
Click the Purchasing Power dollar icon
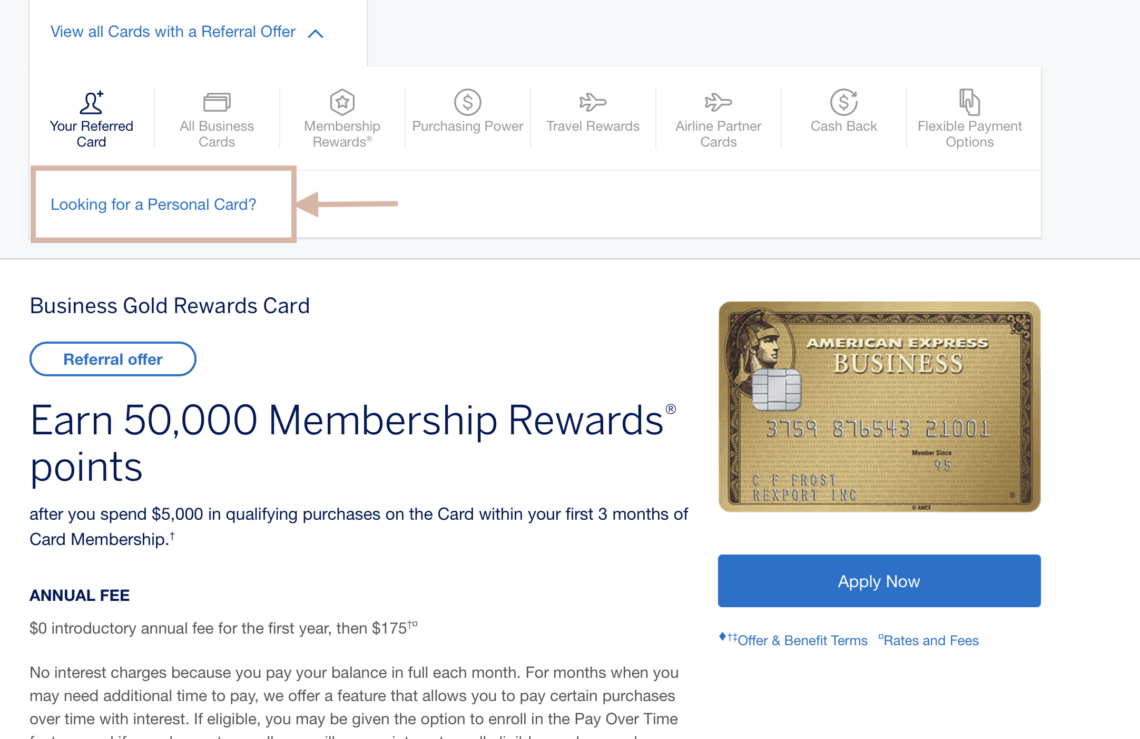(467, 102)
